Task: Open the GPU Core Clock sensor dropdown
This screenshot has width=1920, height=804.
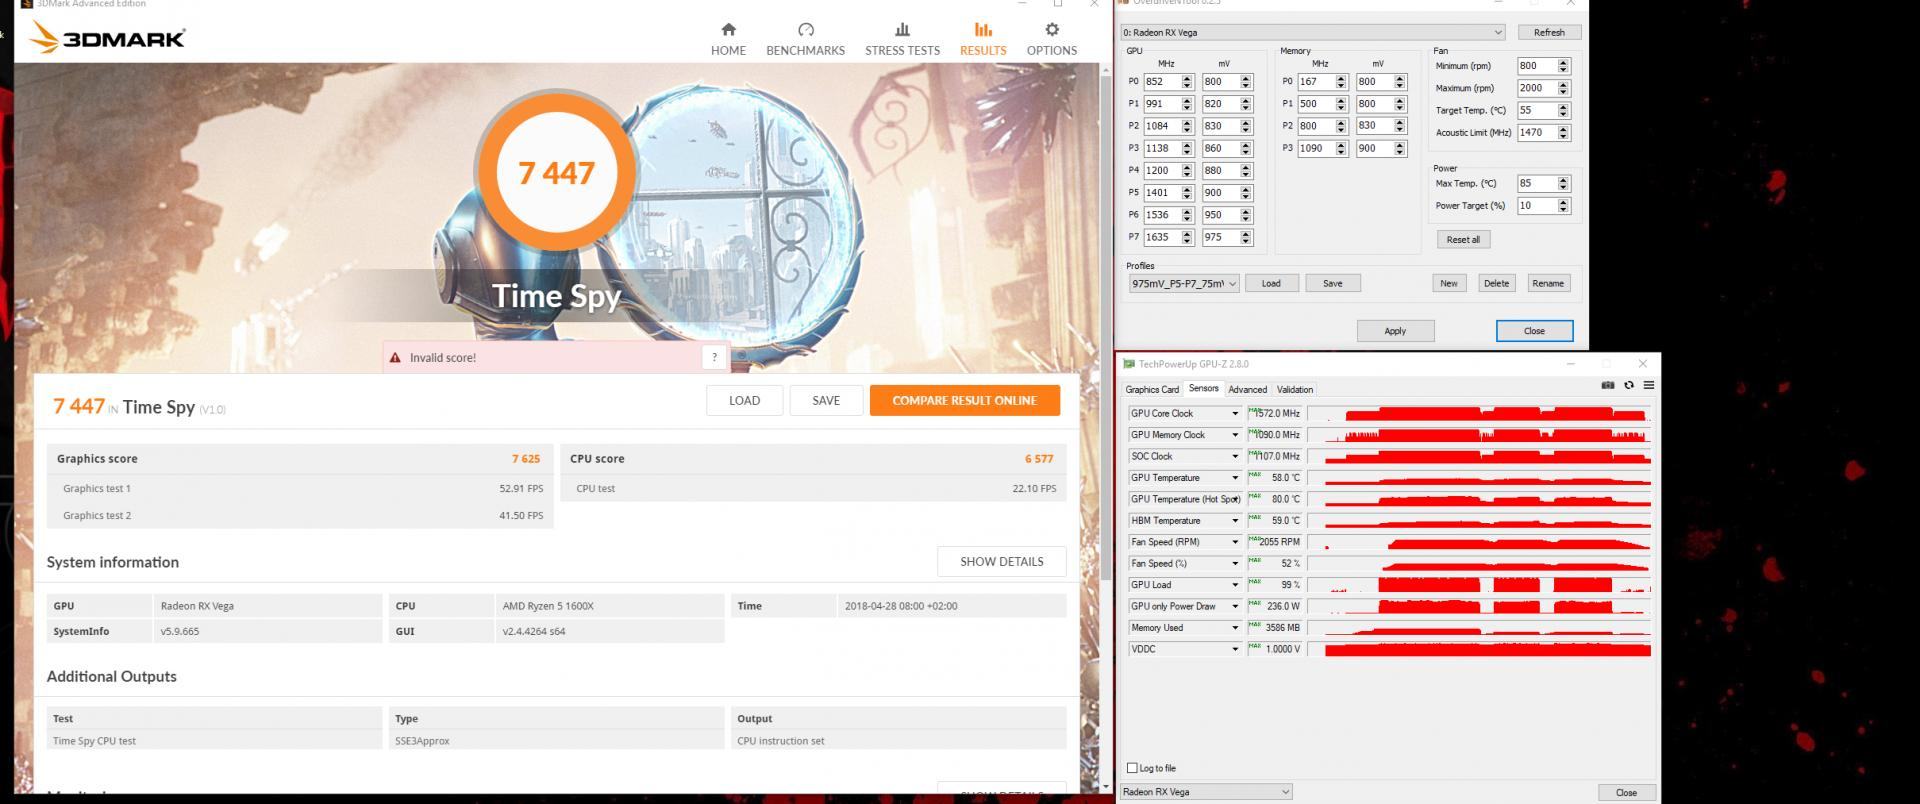Action: coord(1235,413)
